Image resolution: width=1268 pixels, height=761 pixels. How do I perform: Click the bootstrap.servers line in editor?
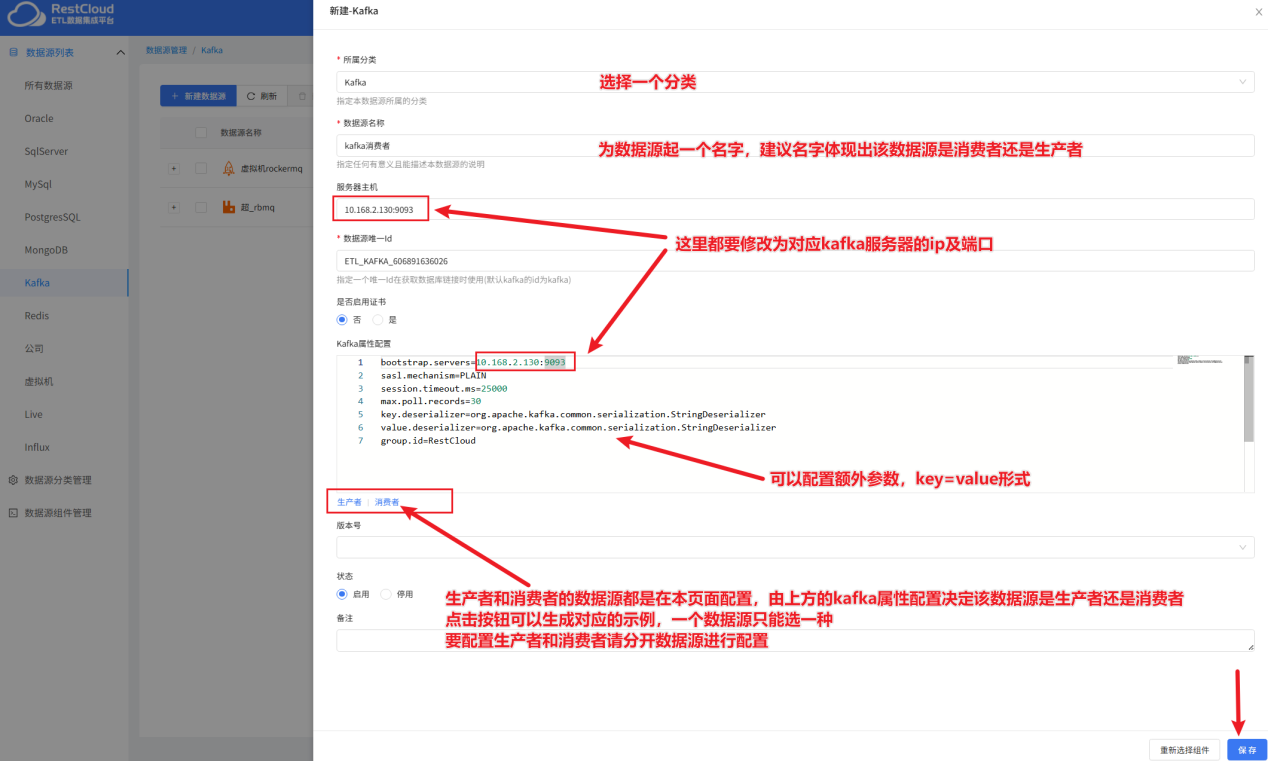473,362
